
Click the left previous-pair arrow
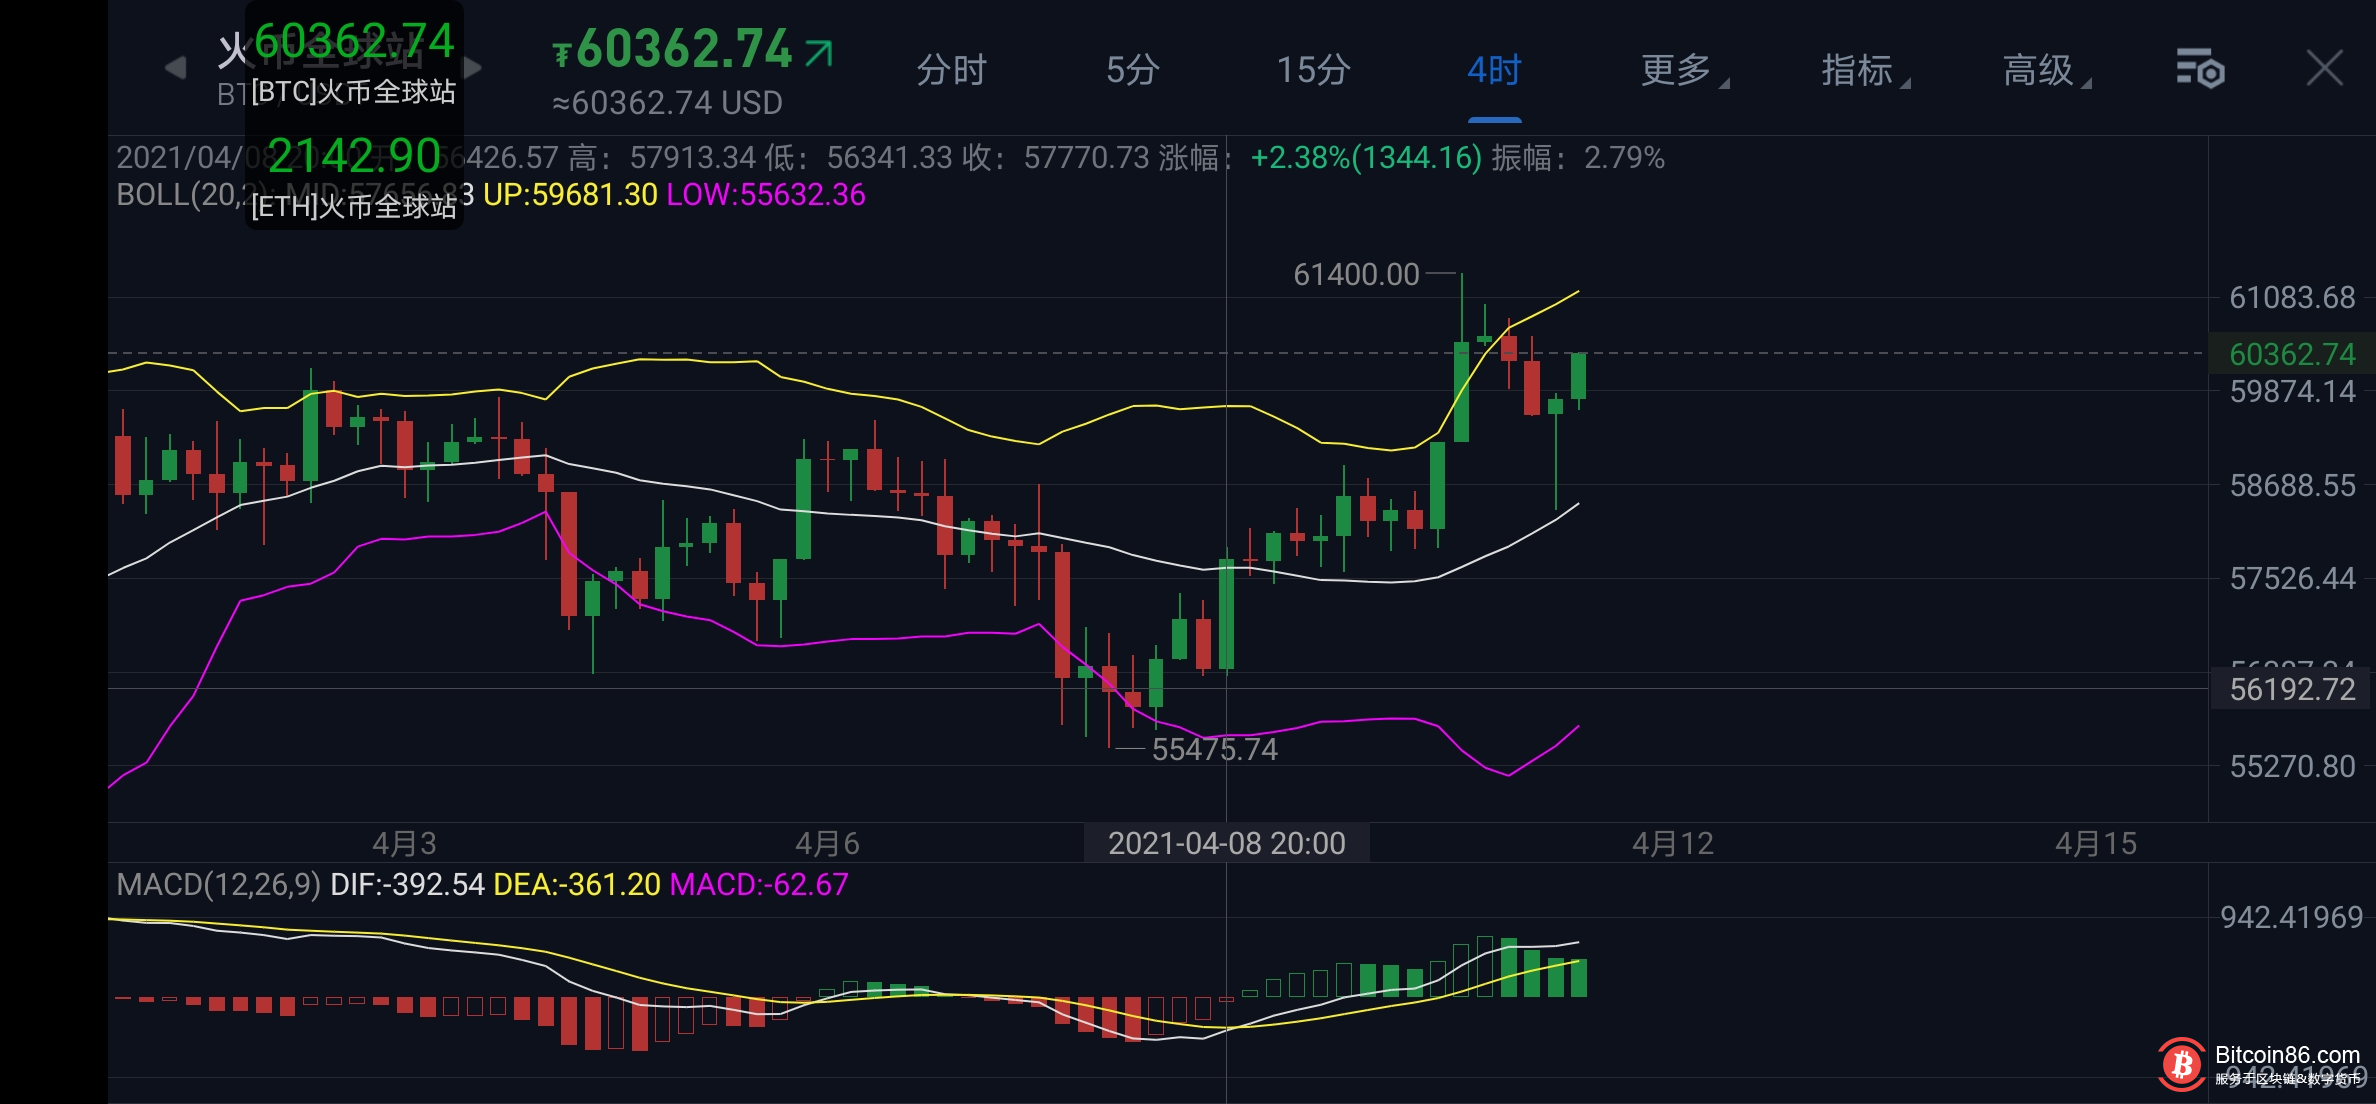[x=176, y=68]
